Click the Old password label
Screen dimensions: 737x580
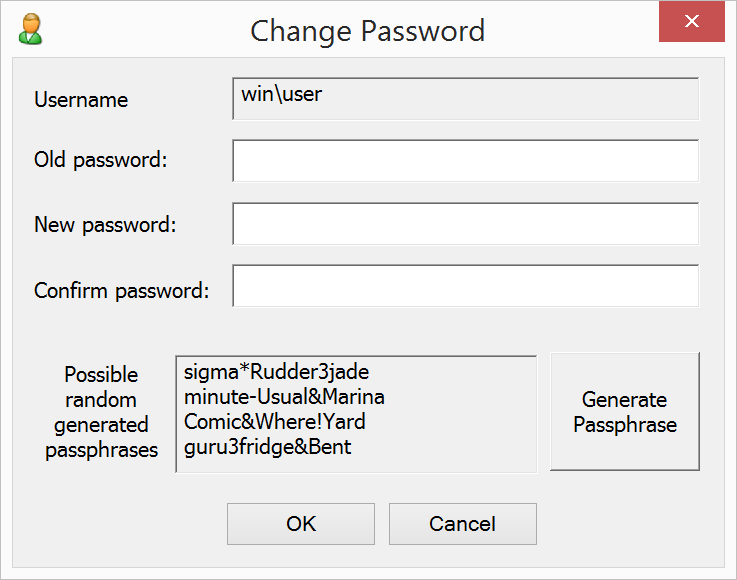coord(101,160)
